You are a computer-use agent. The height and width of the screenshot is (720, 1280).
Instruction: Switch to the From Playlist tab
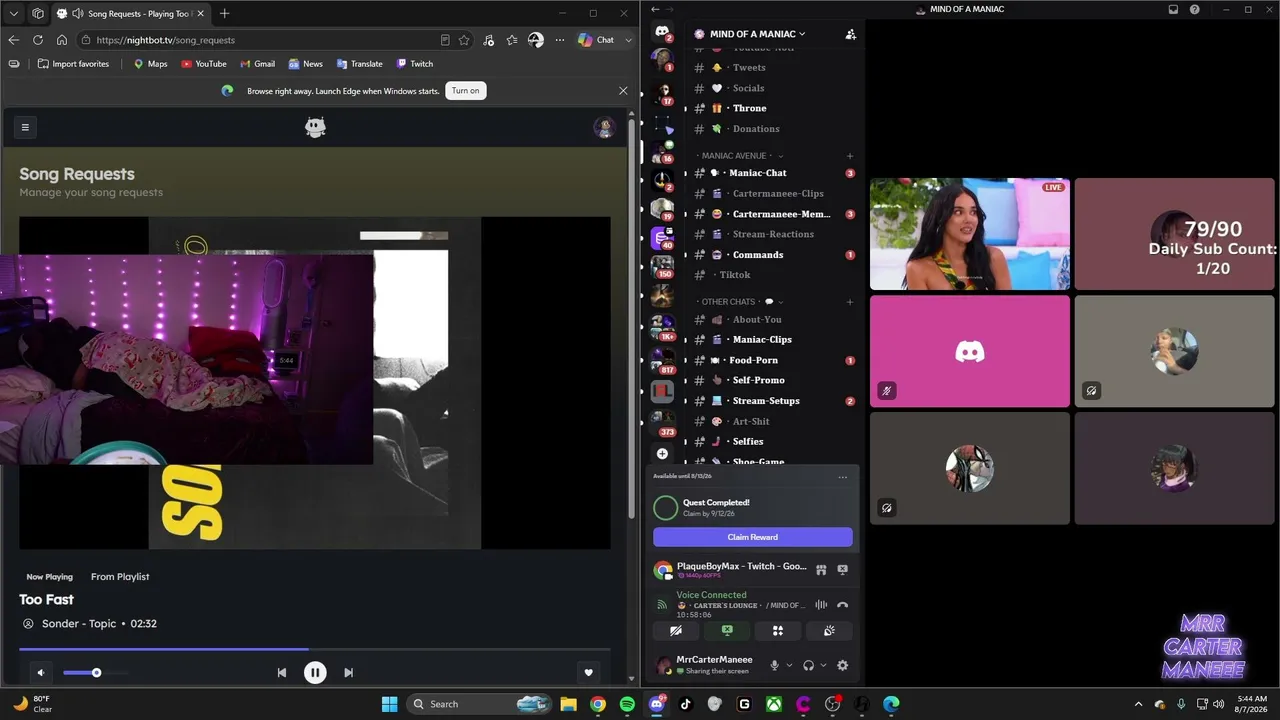click(120, 576)
